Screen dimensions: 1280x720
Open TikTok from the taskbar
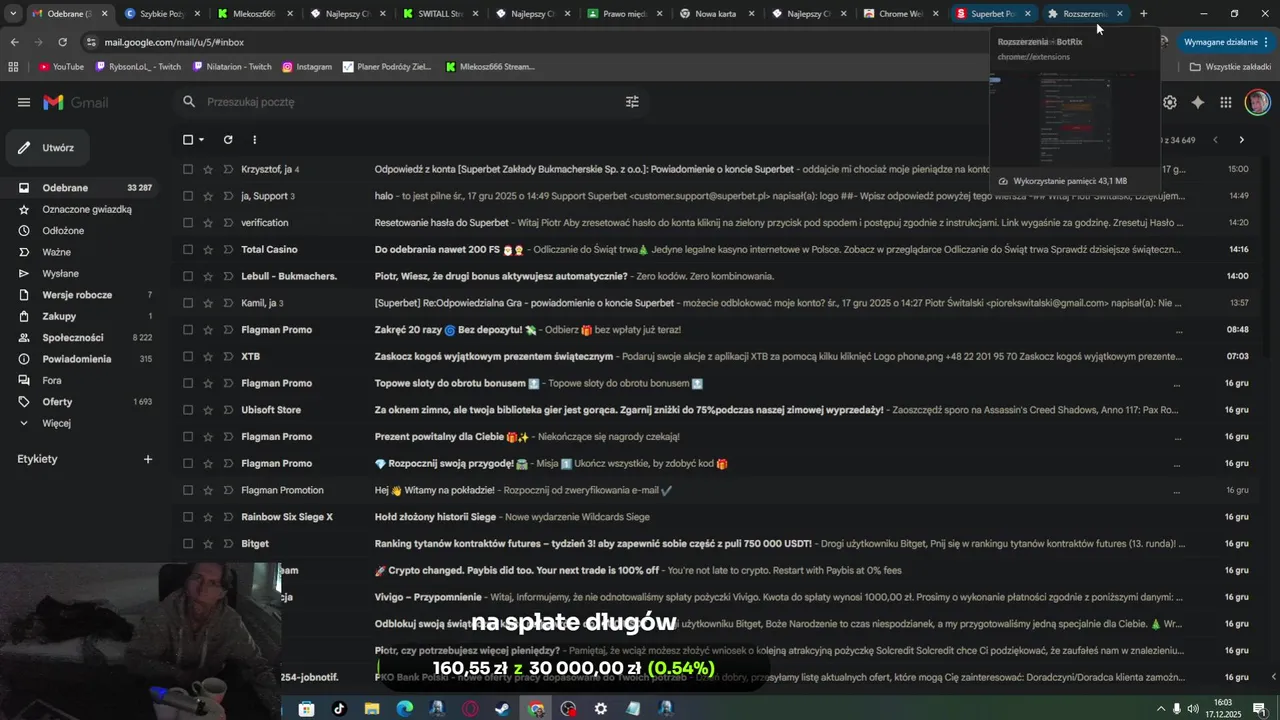[339, 709]
